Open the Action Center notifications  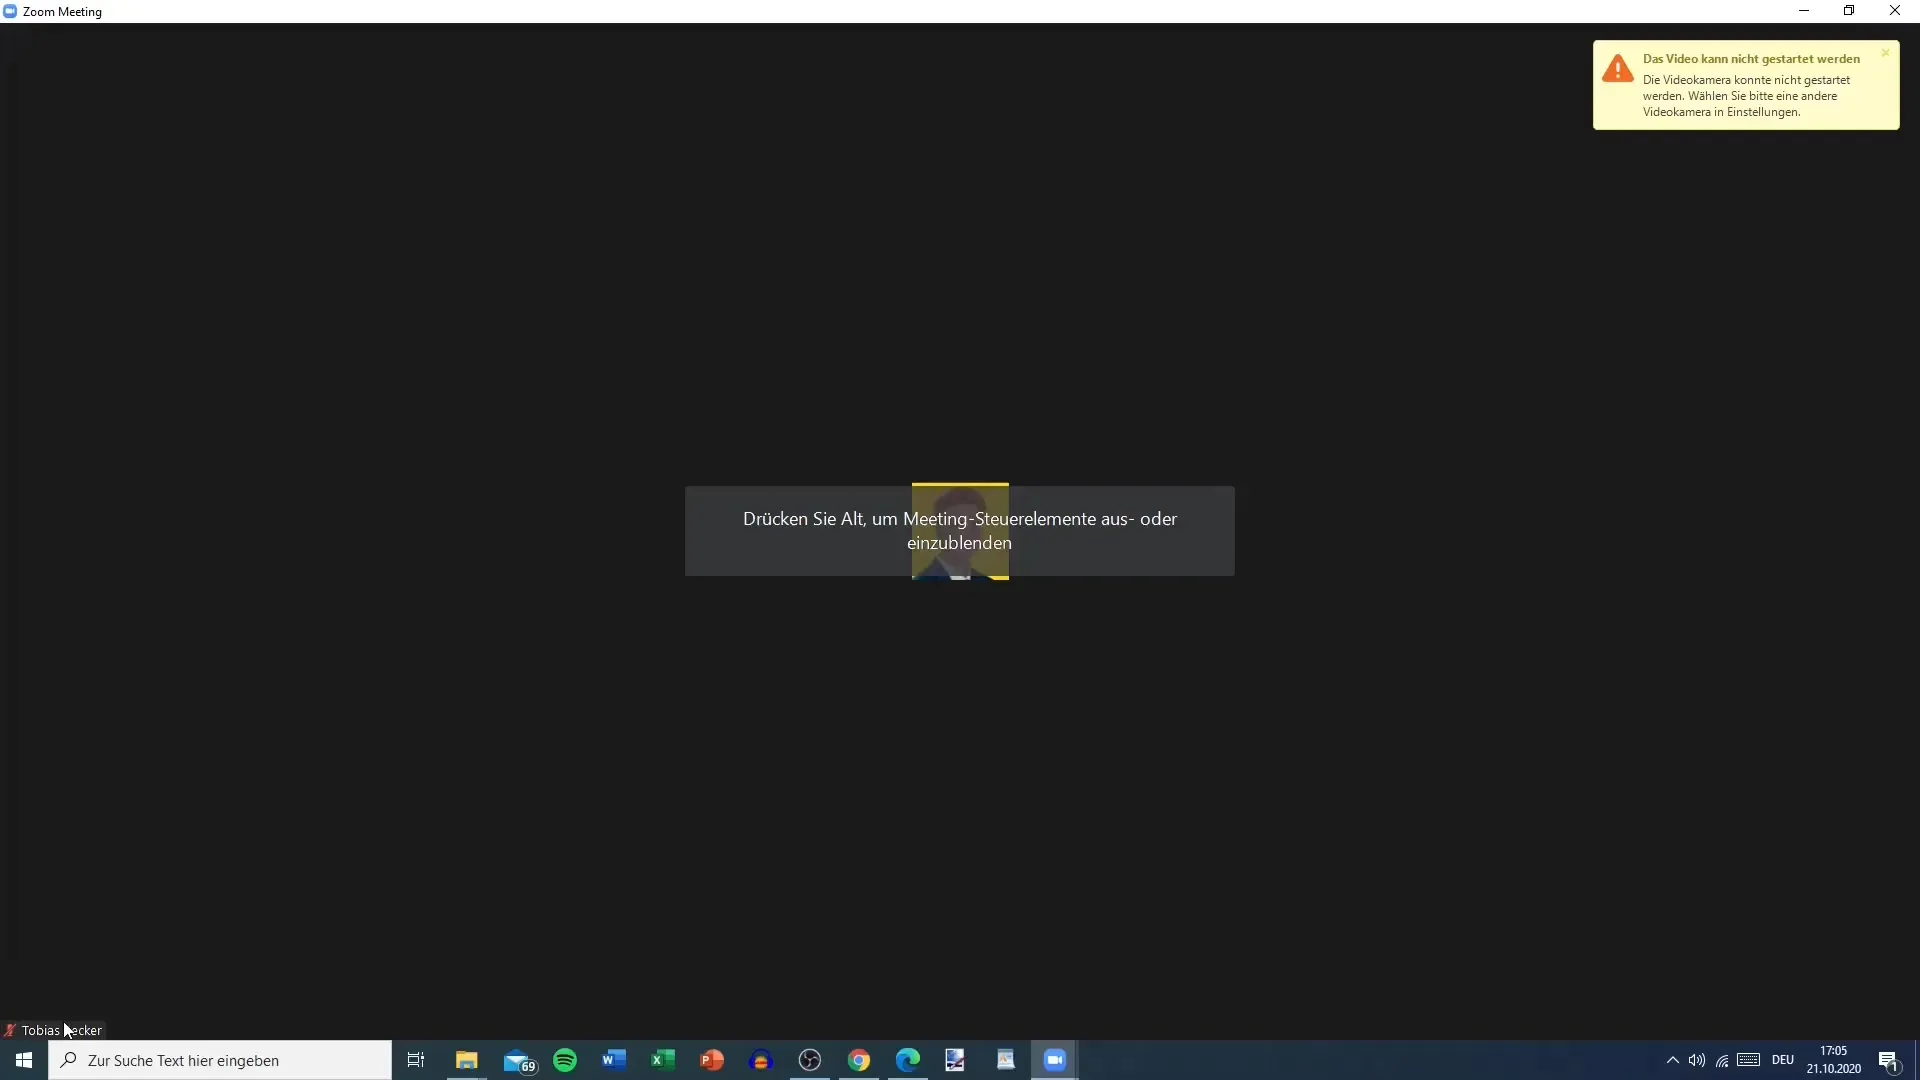pyautogui.click(x=1889, y=1061)
